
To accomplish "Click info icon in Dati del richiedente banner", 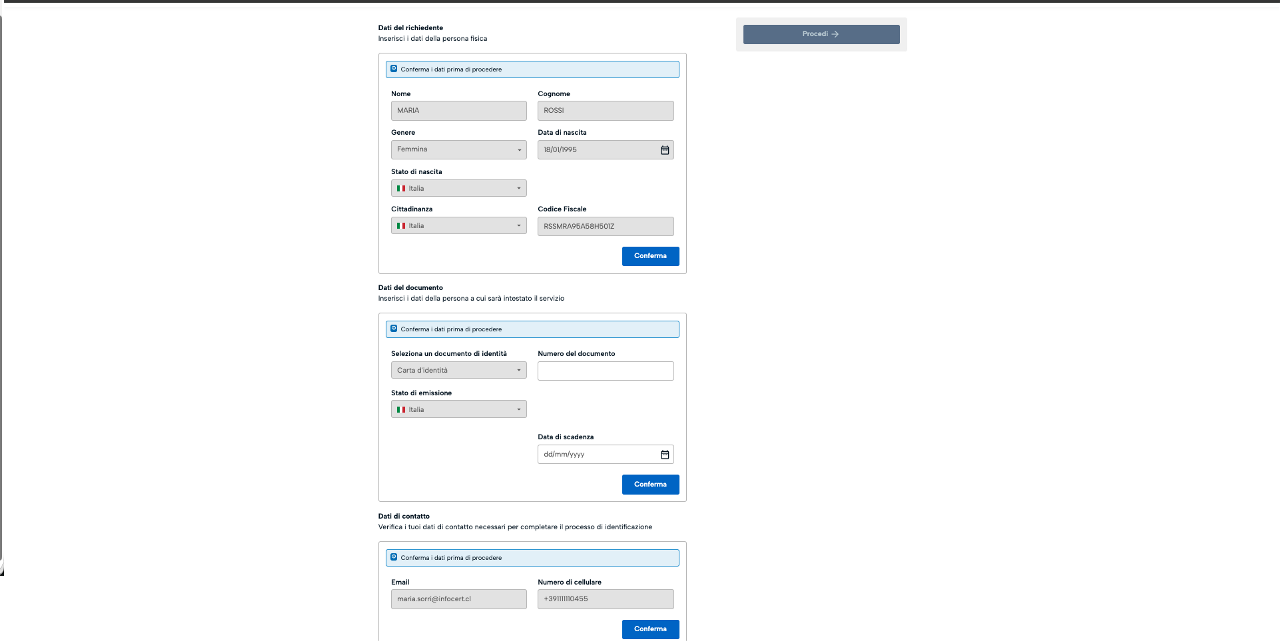I will click(394, 70).
